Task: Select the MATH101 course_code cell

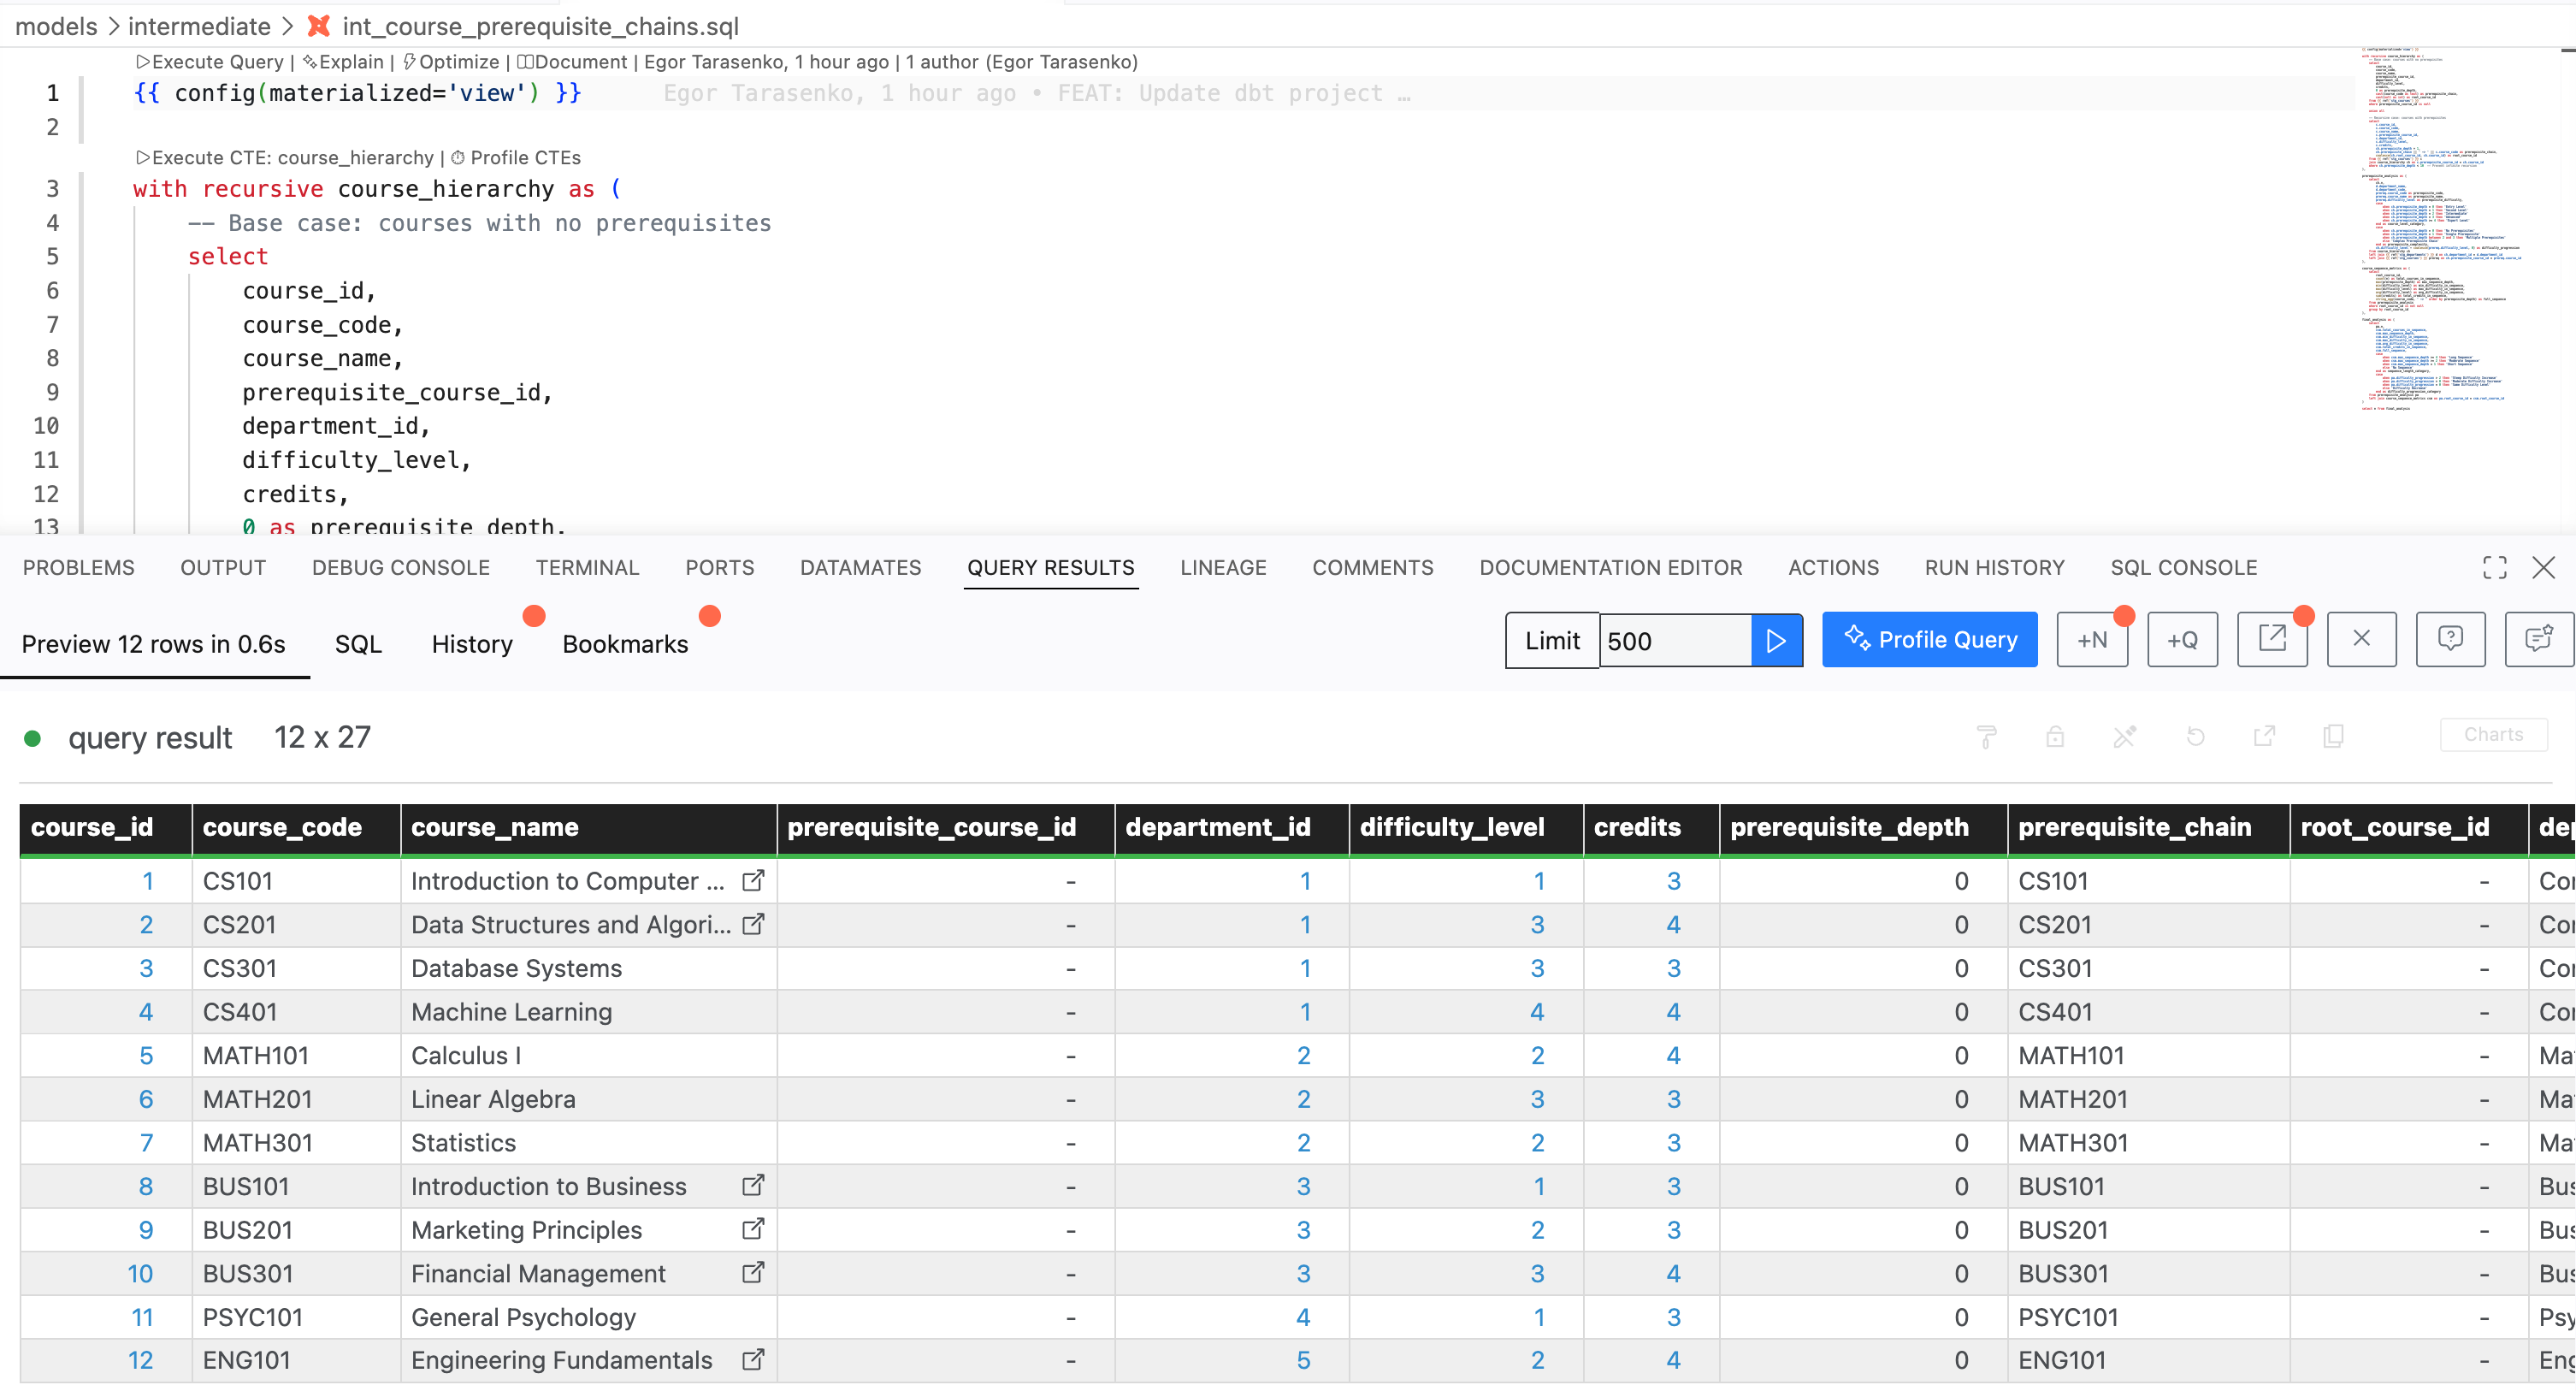Action: point(296,1055)
